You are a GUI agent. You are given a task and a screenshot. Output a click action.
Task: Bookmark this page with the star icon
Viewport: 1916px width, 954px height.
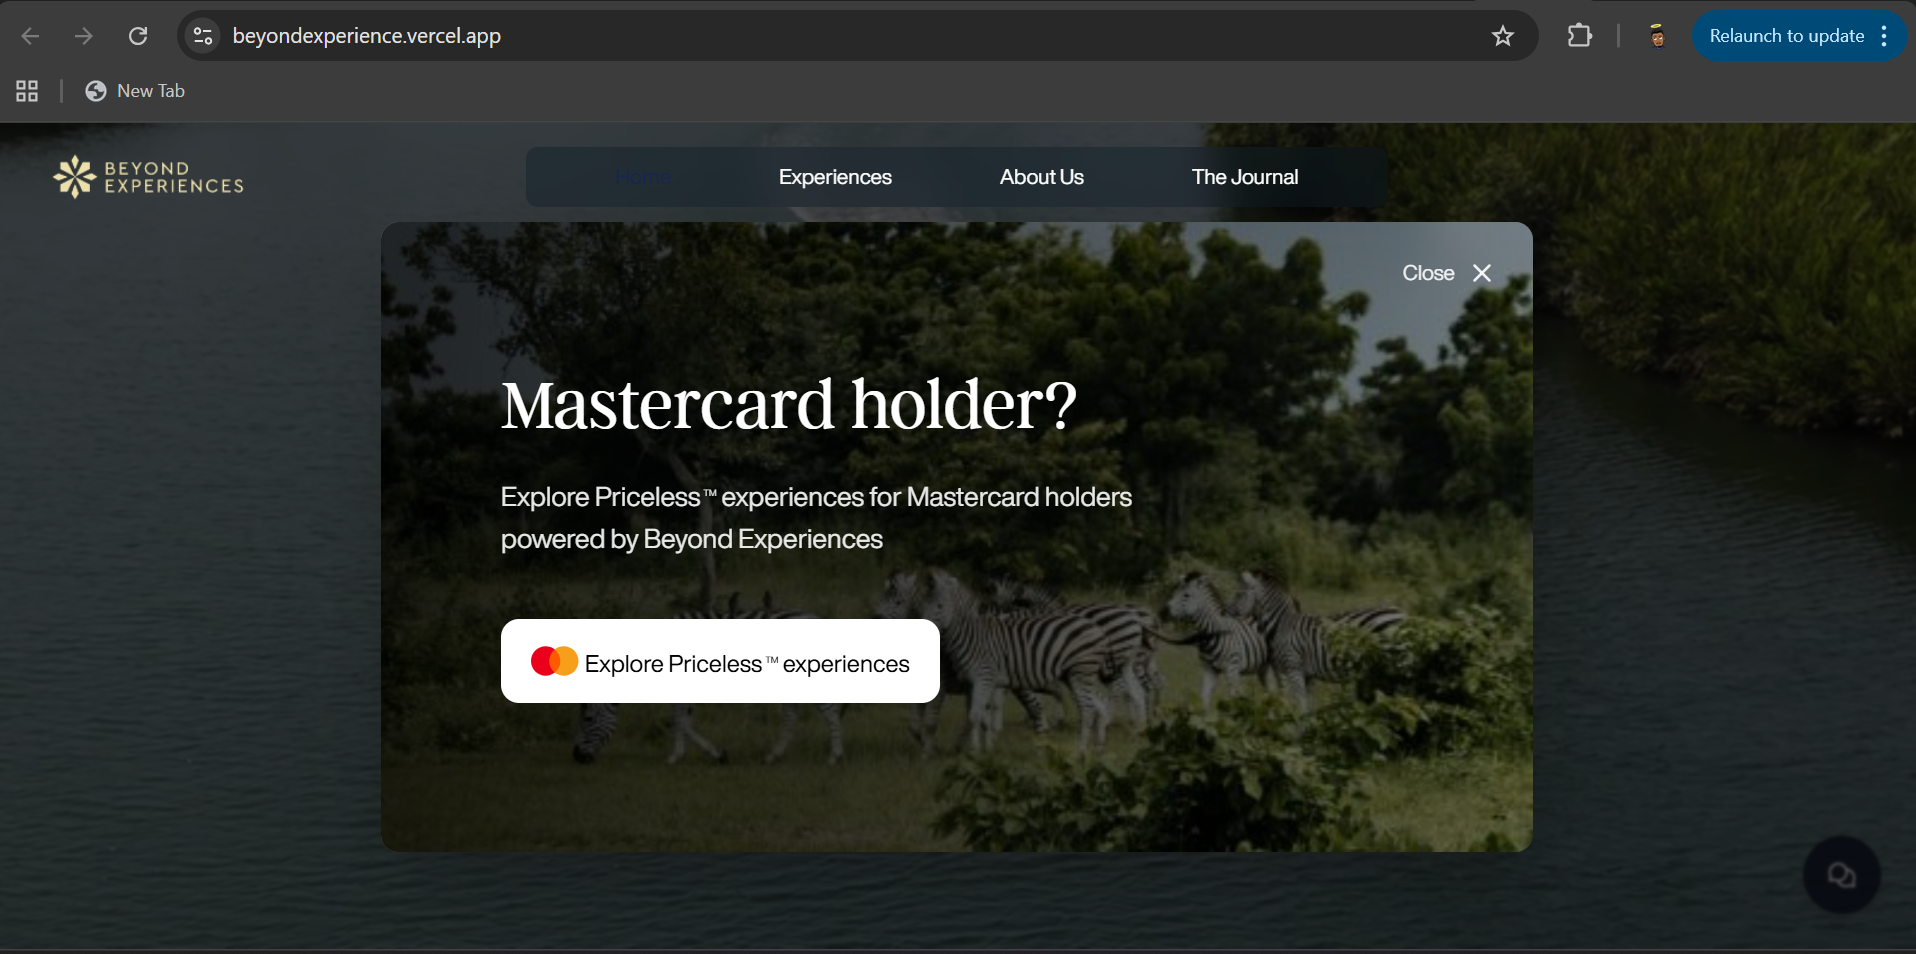[x=1502, y=36]
